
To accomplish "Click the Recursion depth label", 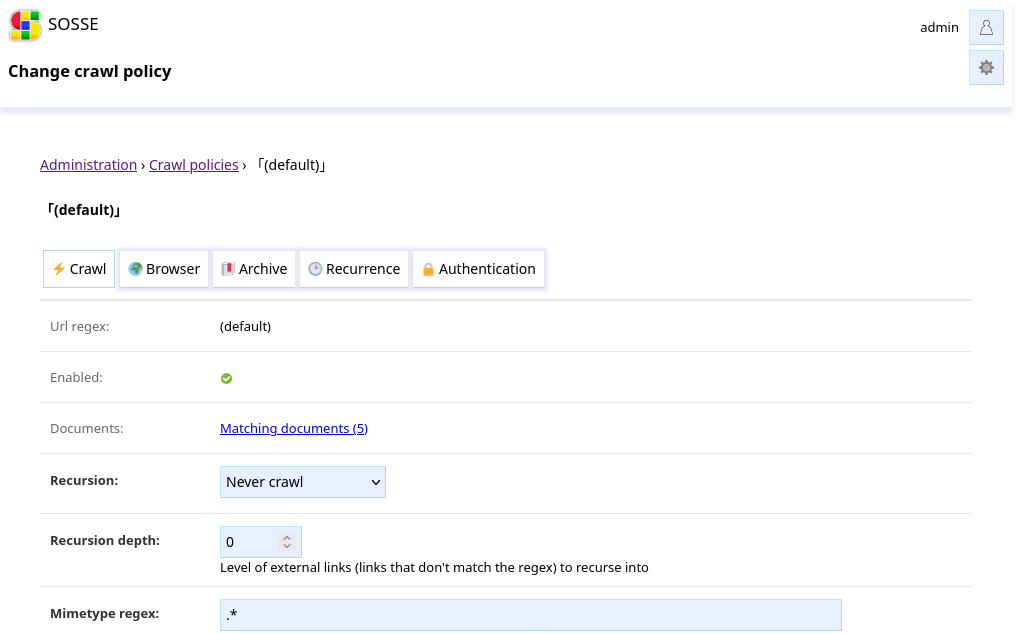I will (105, 541).
